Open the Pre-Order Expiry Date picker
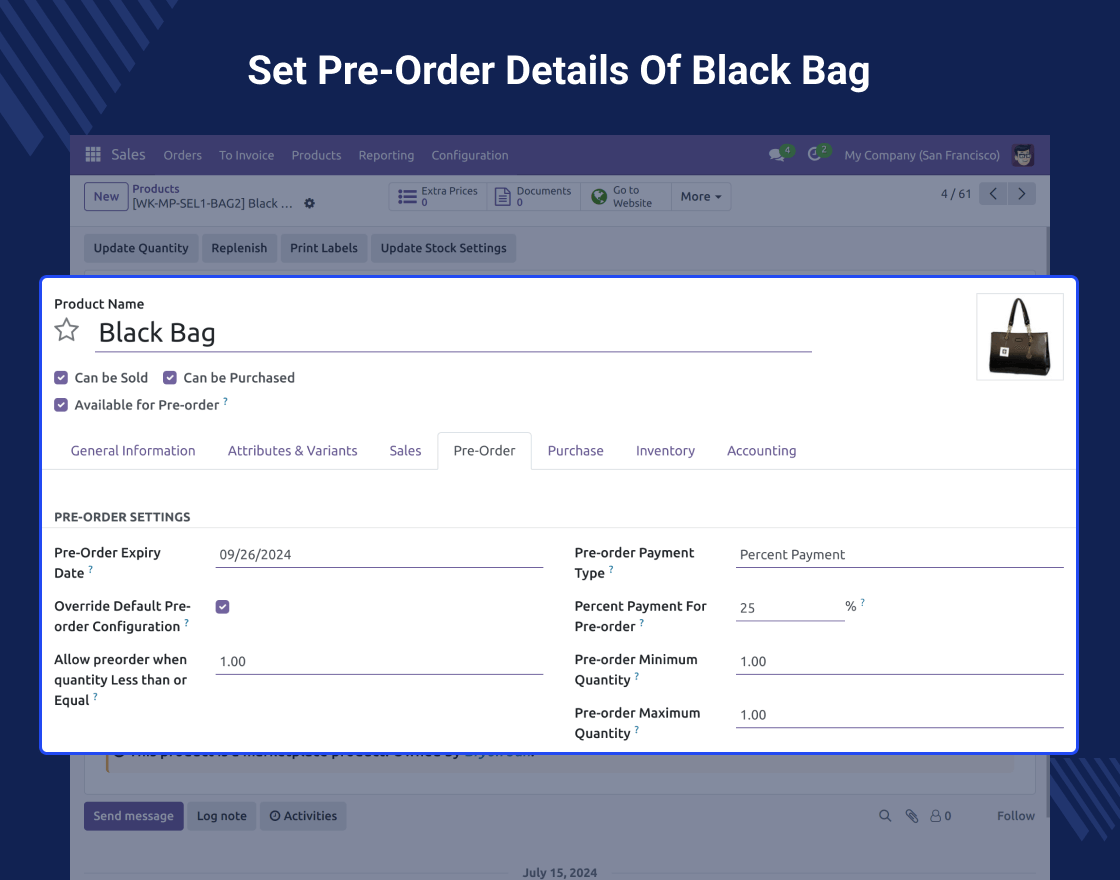 coord(379,554)
